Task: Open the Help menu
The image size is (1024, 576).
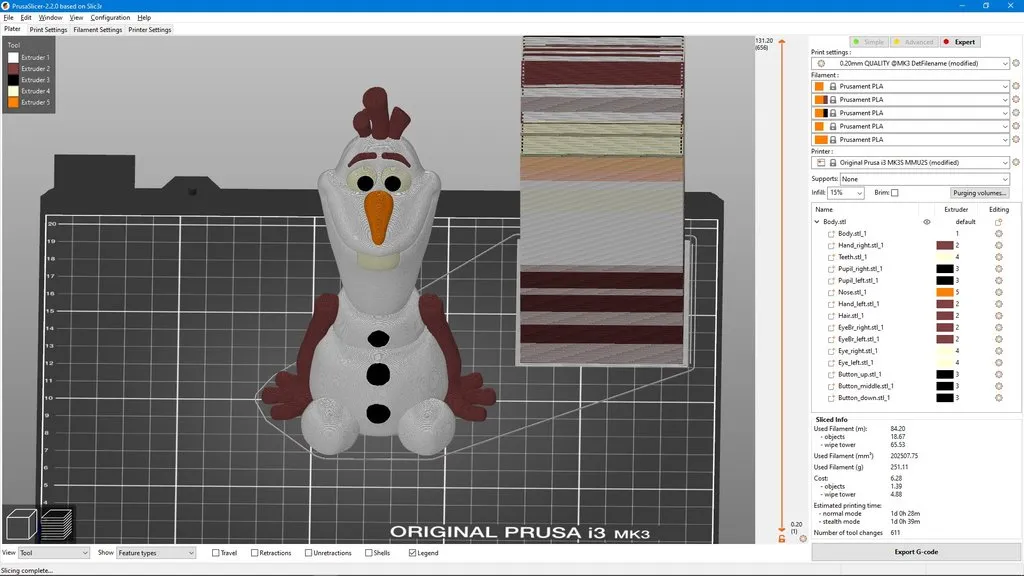Action: click(144, 18)
